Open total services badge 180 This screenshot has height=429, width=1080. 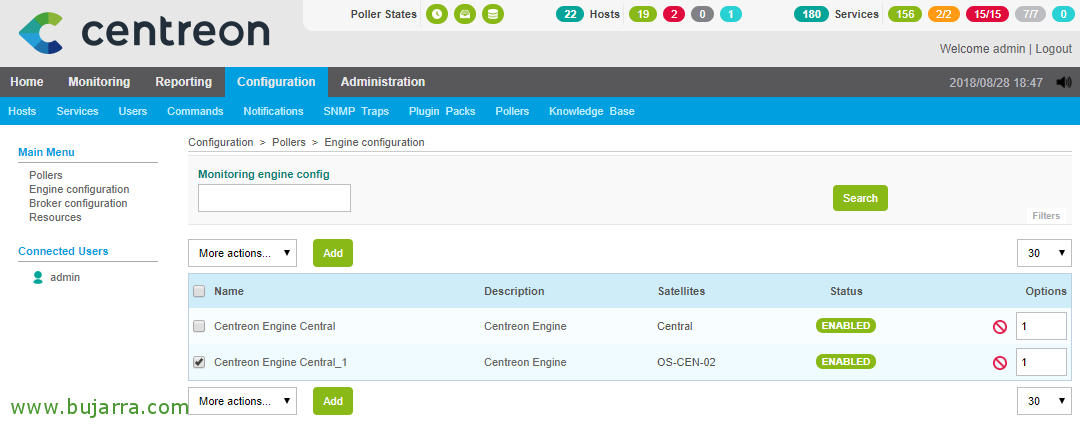(x=811, y=14)
